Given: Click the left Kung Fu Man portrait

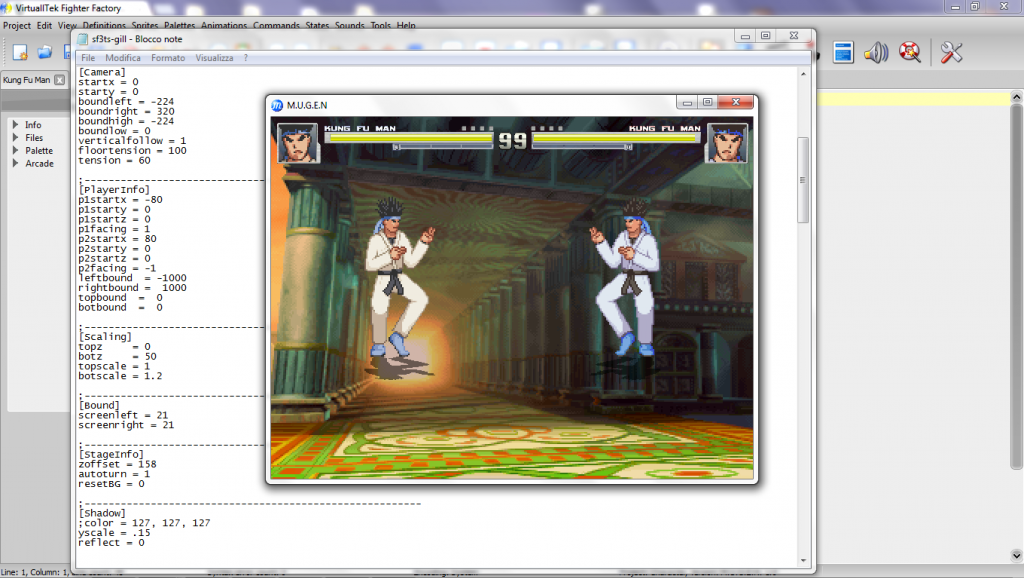Looking at the screenshot, I should (297, 143).
